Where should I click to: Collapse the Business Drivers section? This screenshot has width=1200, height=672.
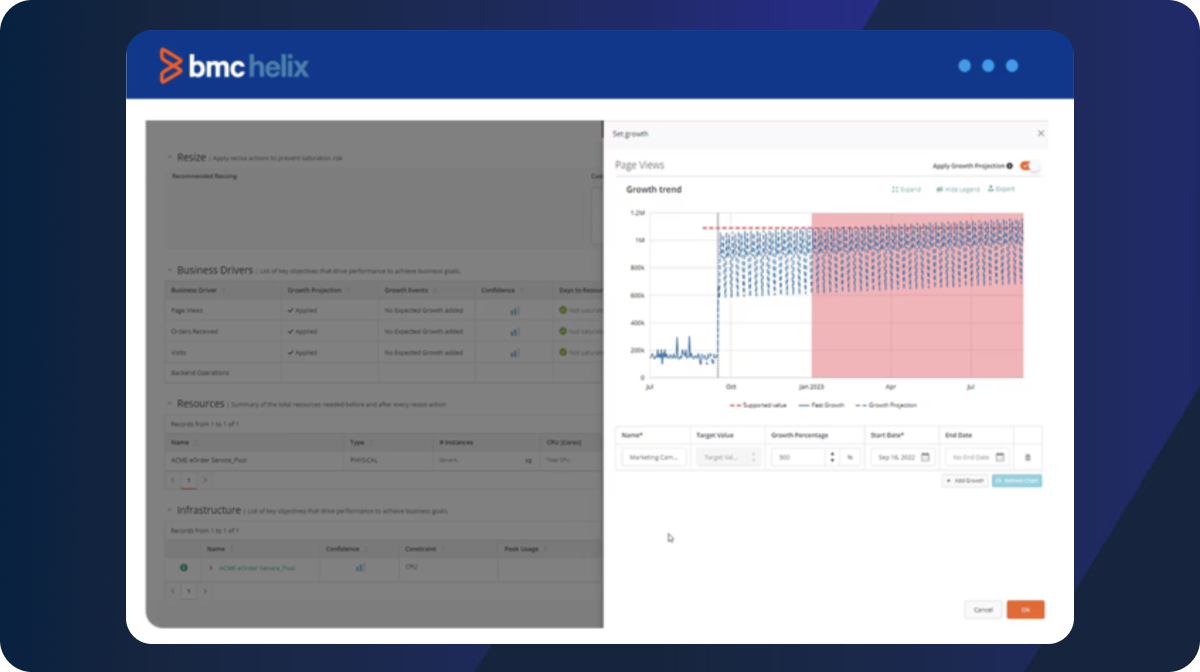pos(169,270)
